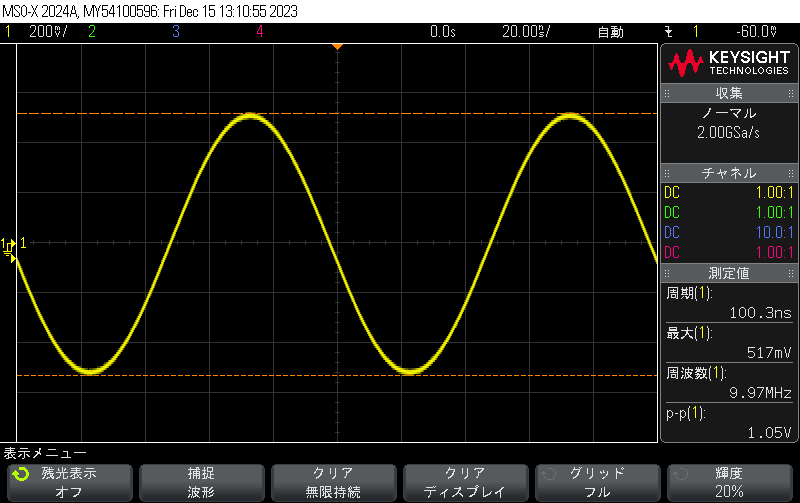This screenshot has width=800, height=503.
Task: Expand the 測定値 measurements panel header
Action: pyautogui.click(x=729, y=272)
